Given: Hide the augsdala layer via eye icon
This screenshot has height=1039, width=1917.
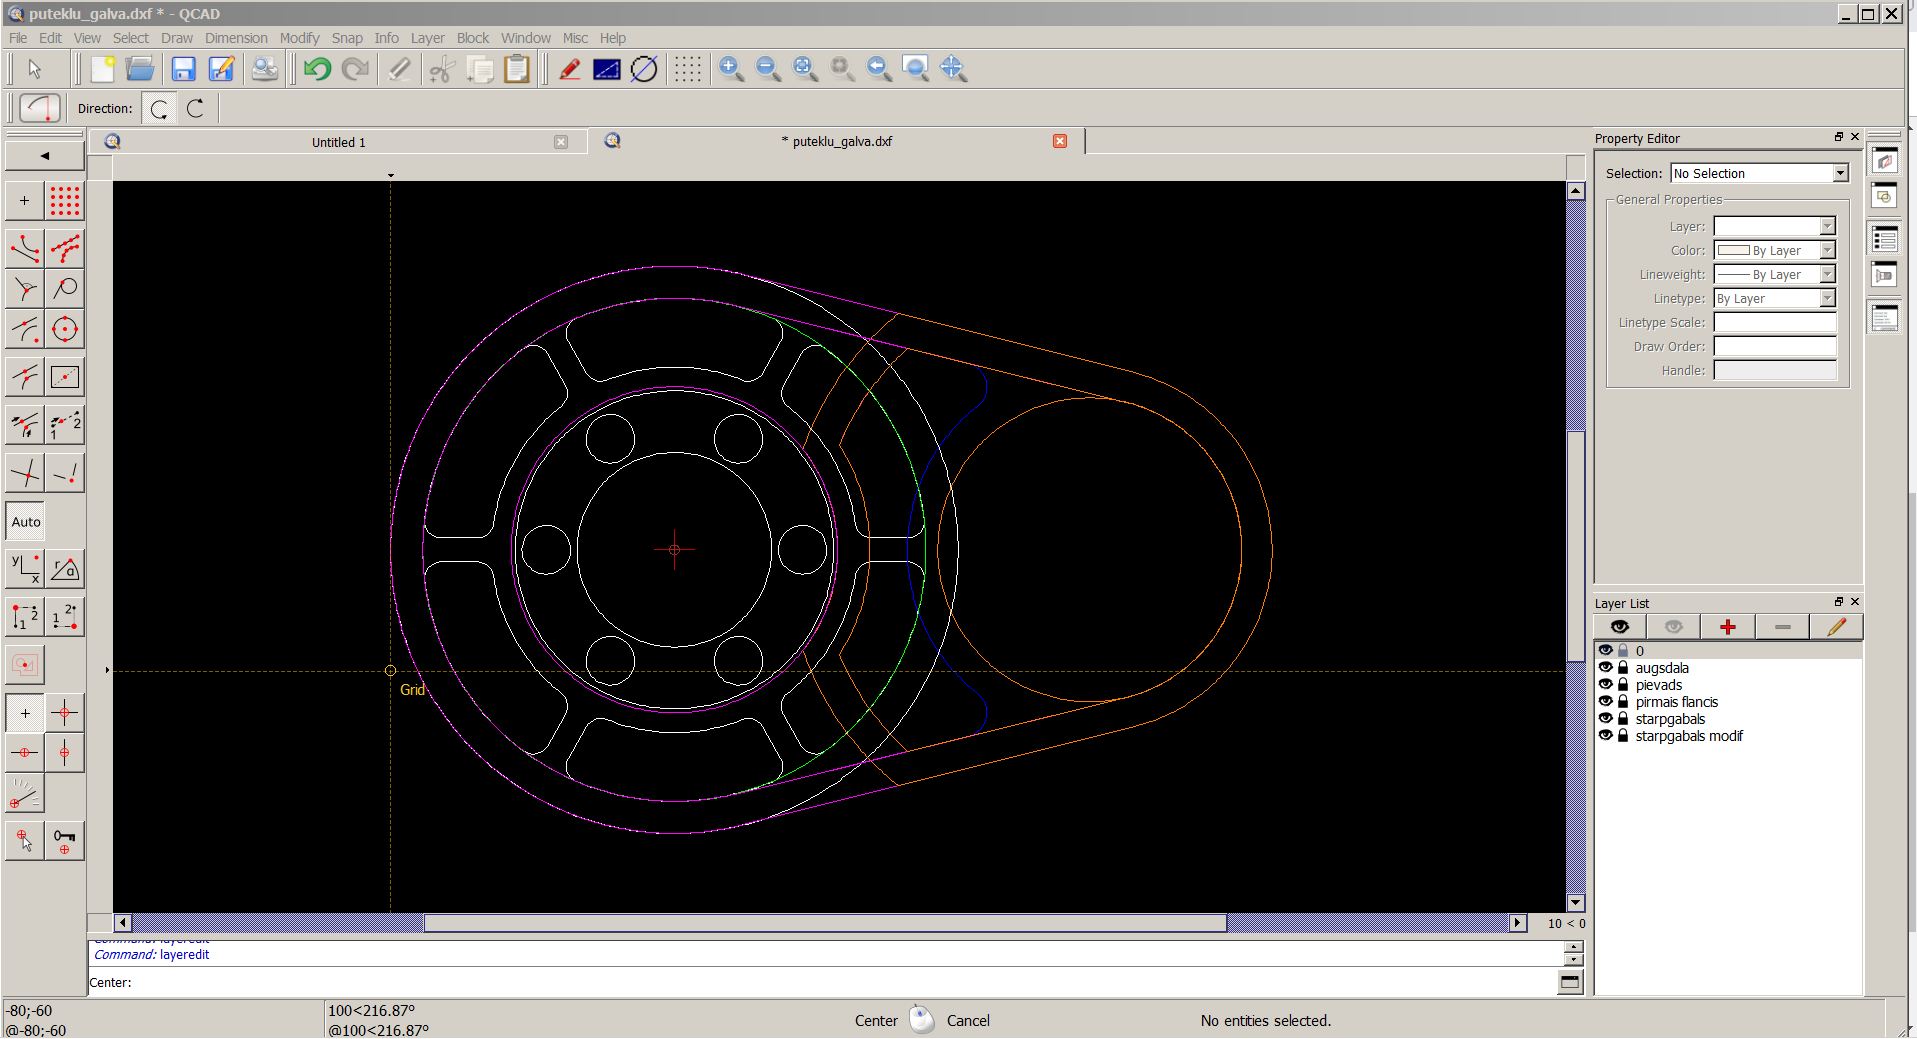Looking at the screenshot, I should pos(1606,668).
